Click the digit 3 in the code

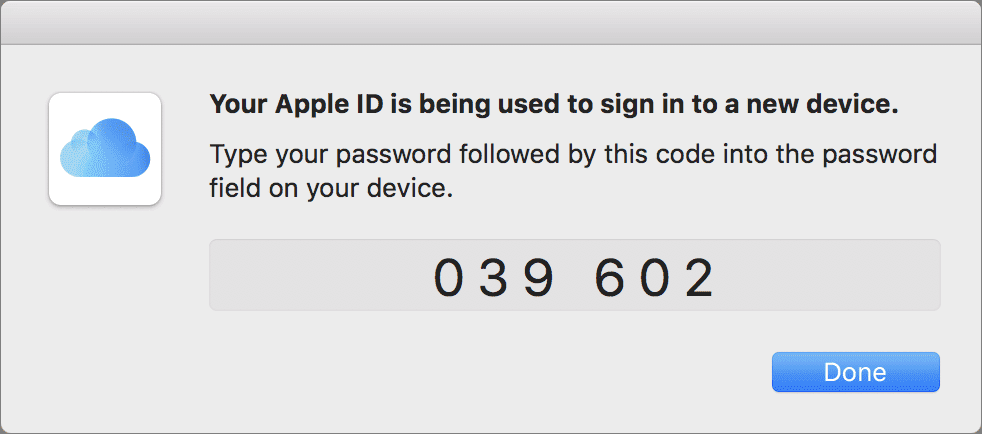pyautogui.click(x=496, y=277)
